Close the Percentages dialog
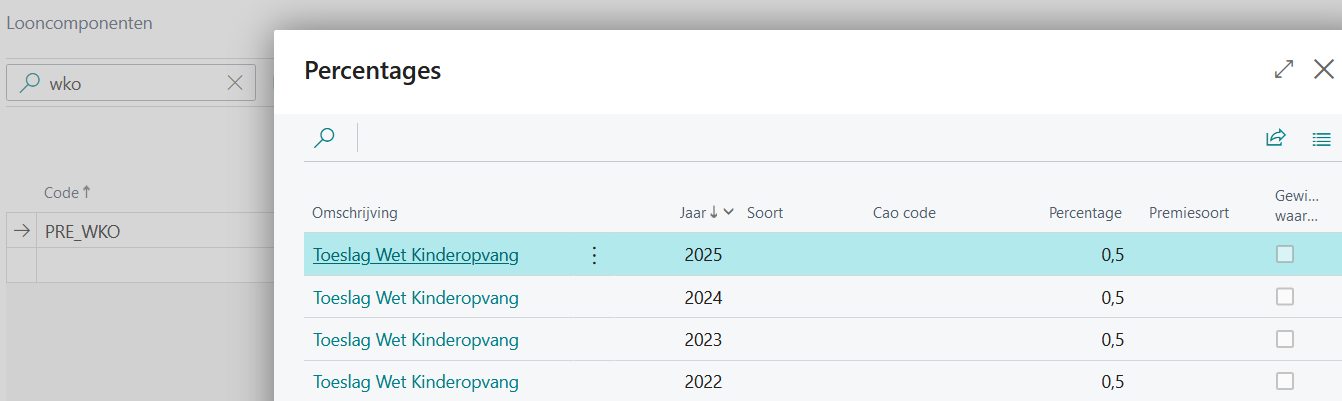The width and height of the screenshot is (1342, 401). (1323, 69)
